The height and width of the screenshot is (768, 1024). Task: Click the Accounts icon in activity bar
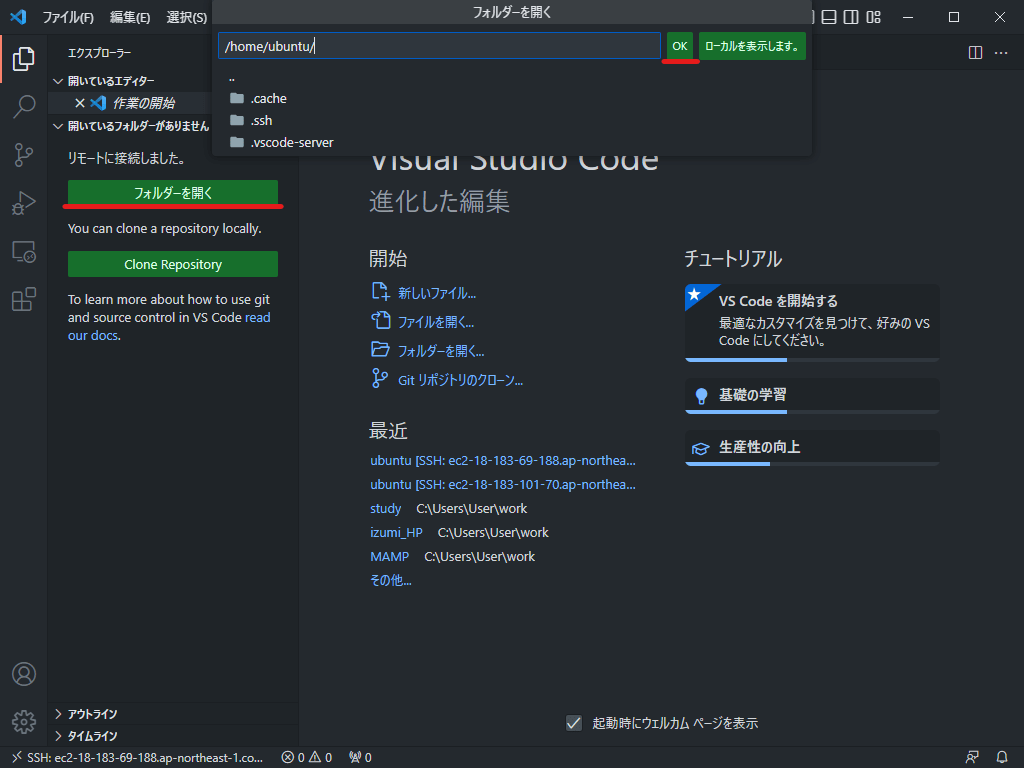click(23, 674)
